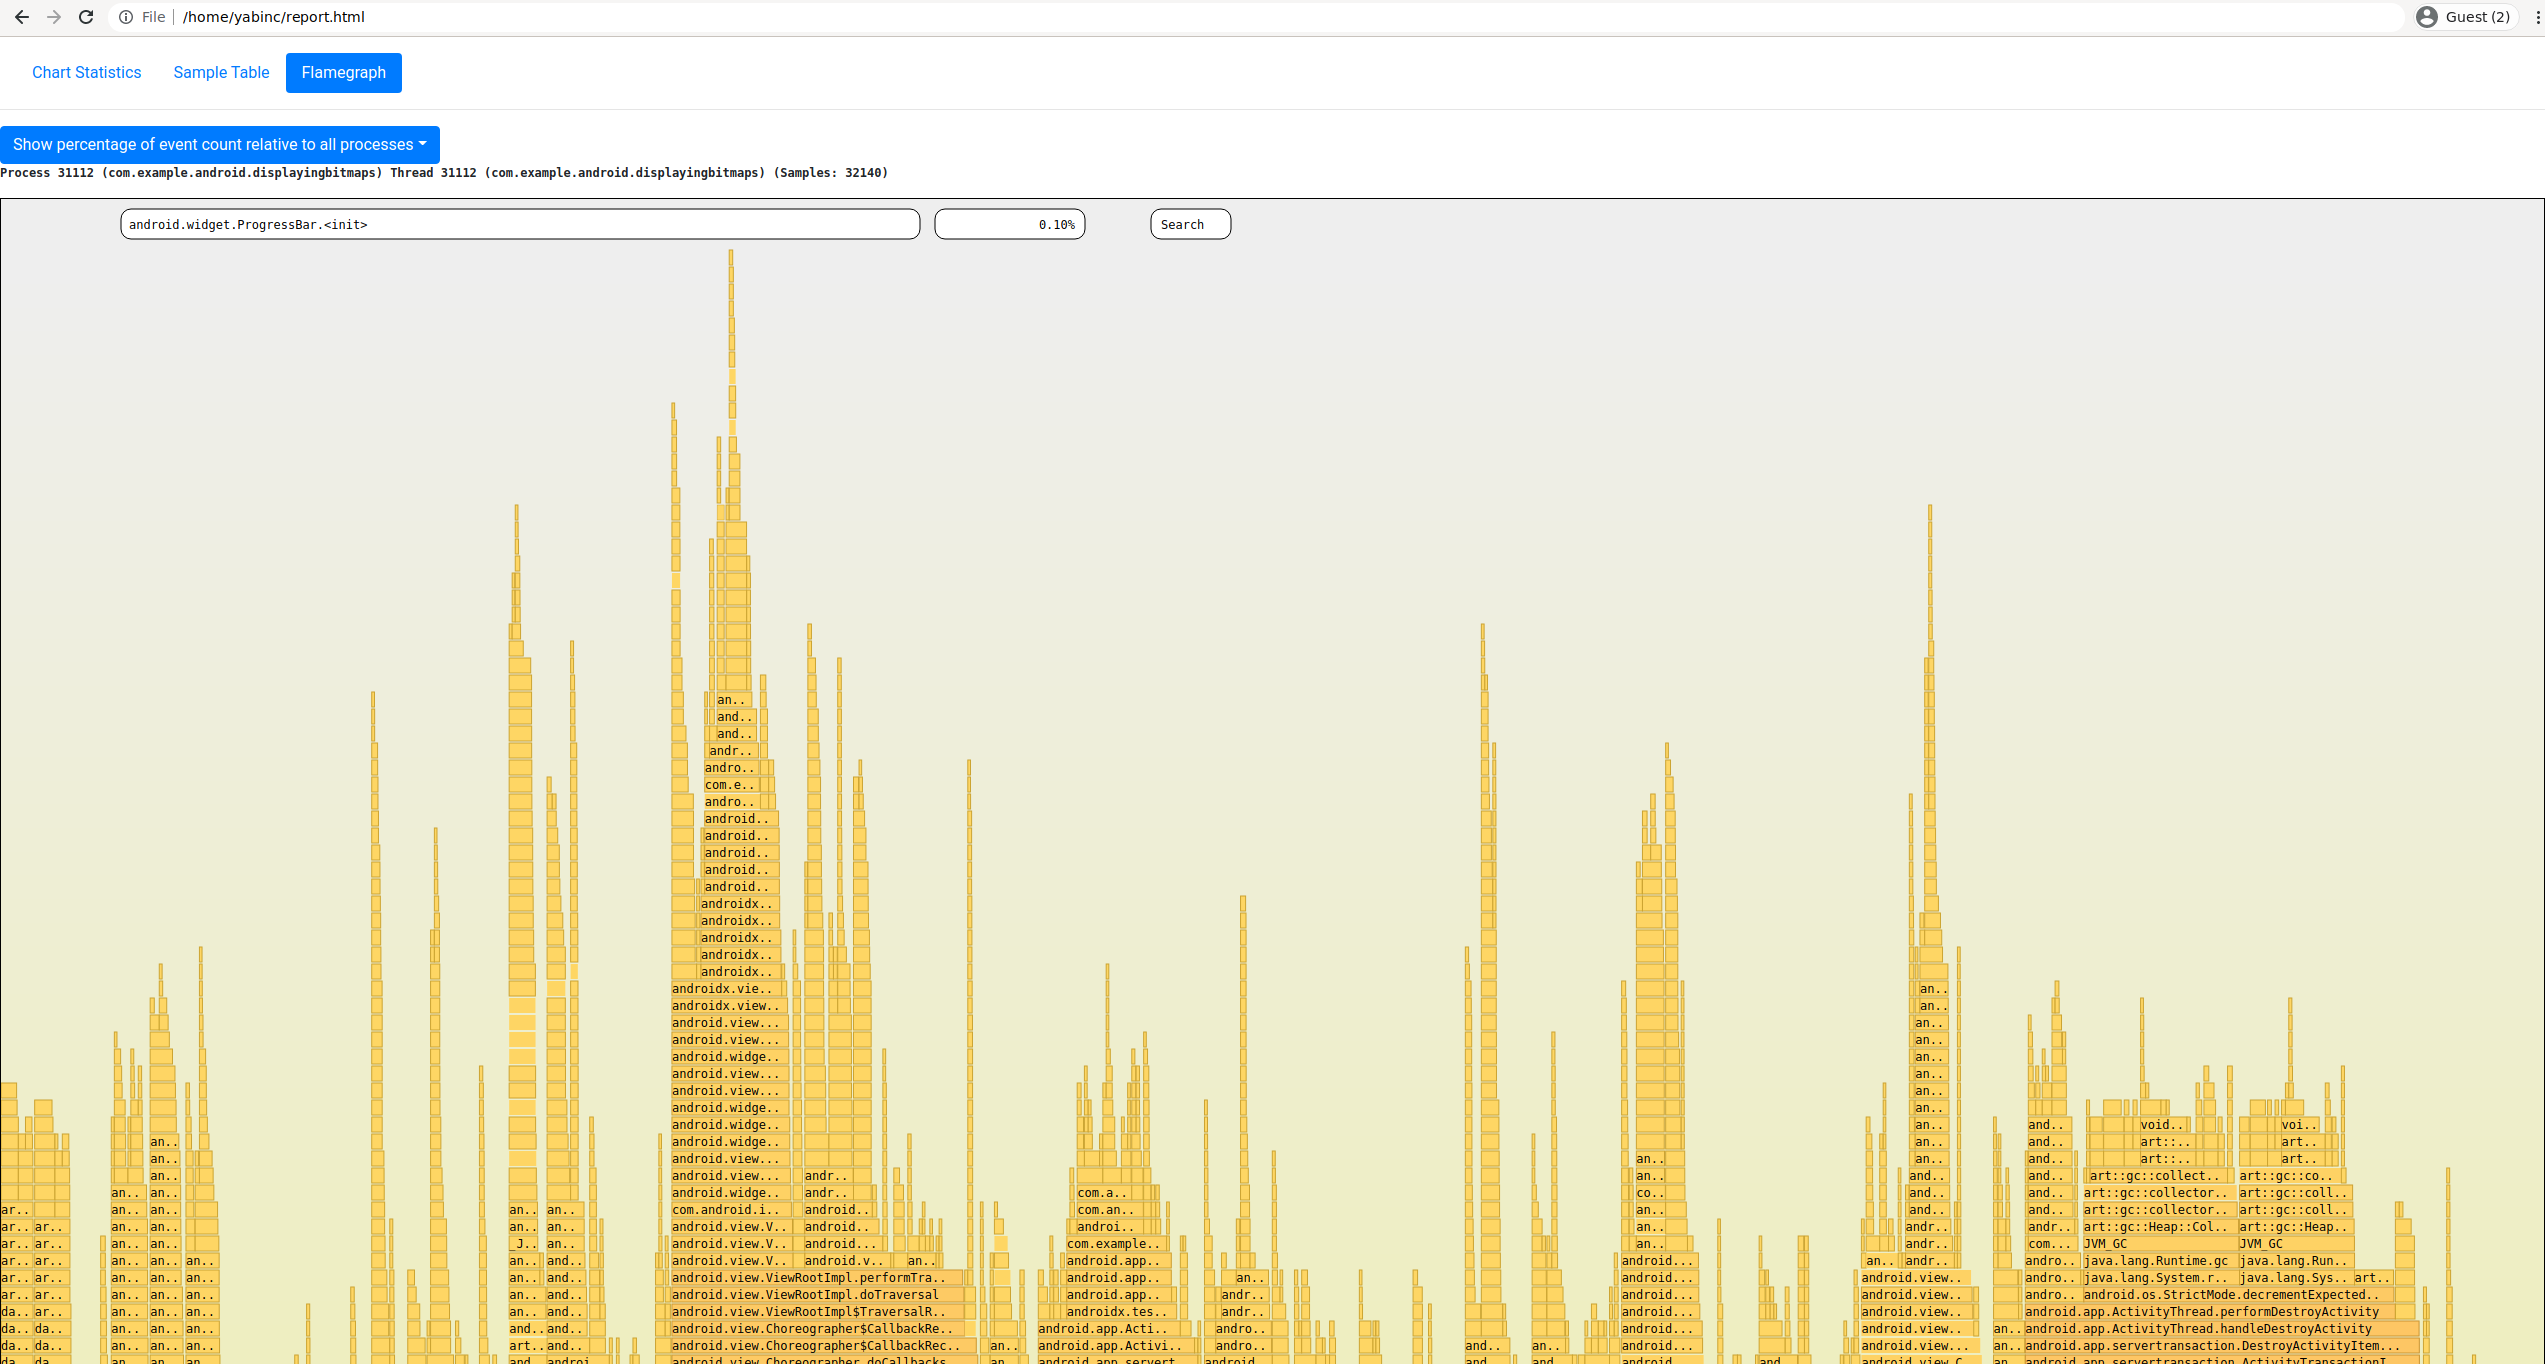
Task: Switch to Sample Table tab
Action: coord(221,73)
